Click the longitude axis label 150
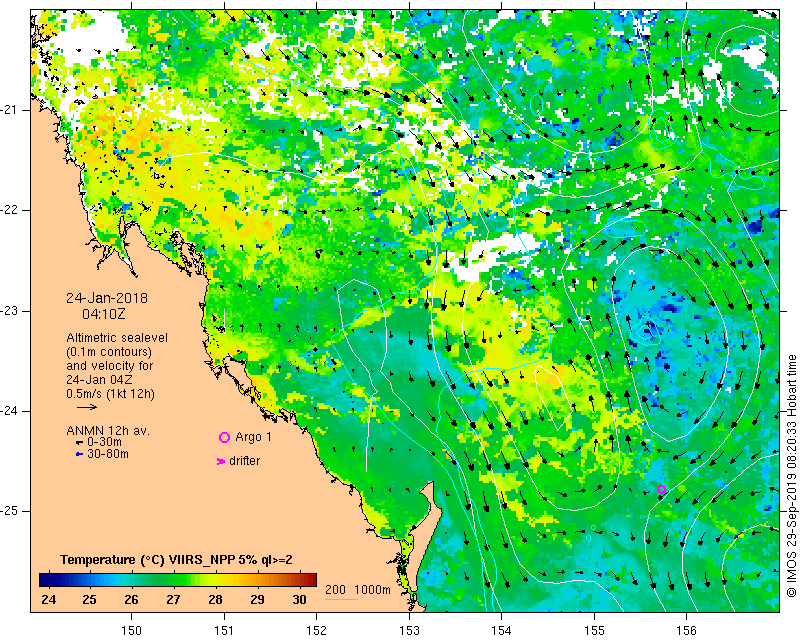The height and width of the screenshot is (640, 800). coord(132,630)
